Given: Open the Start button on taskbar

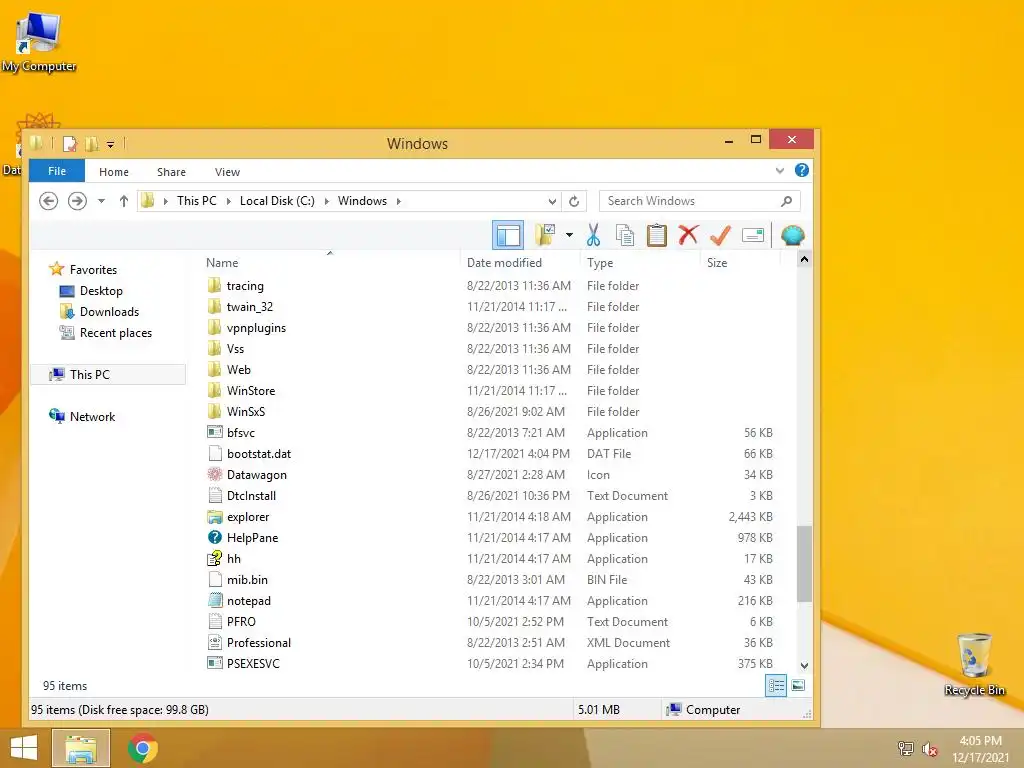Looking at the screenshot, I should [24, 748].
